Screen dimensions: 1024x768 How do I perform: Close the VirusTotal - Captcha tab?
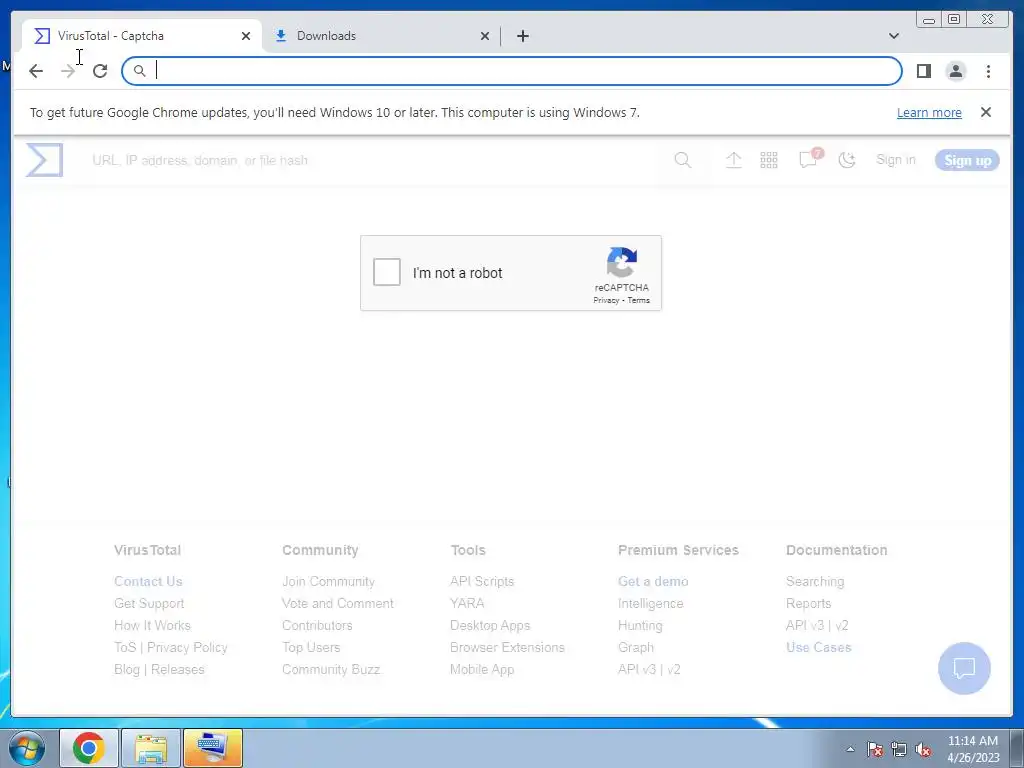tap(246, 36)
